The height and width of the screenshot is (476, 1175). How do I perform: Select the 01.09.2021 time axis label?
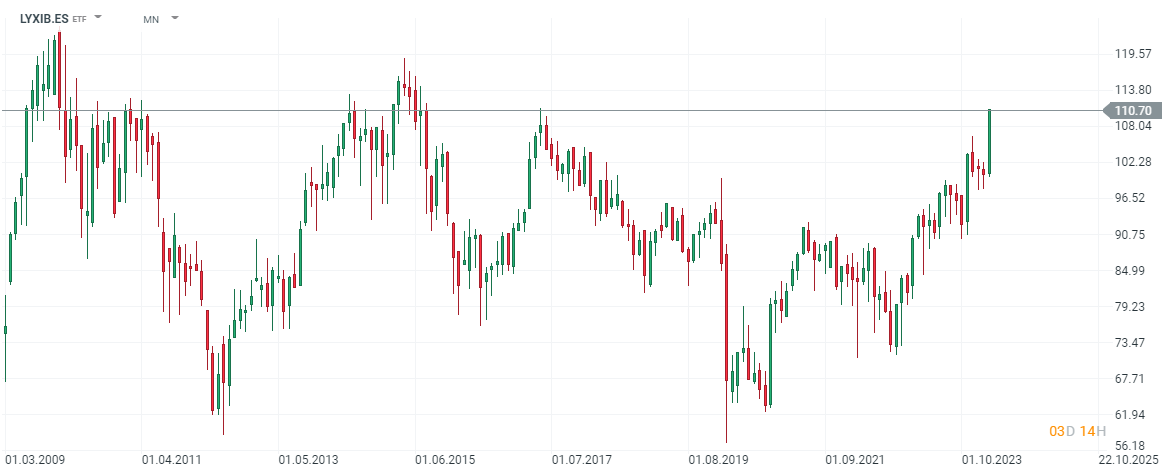853,460
